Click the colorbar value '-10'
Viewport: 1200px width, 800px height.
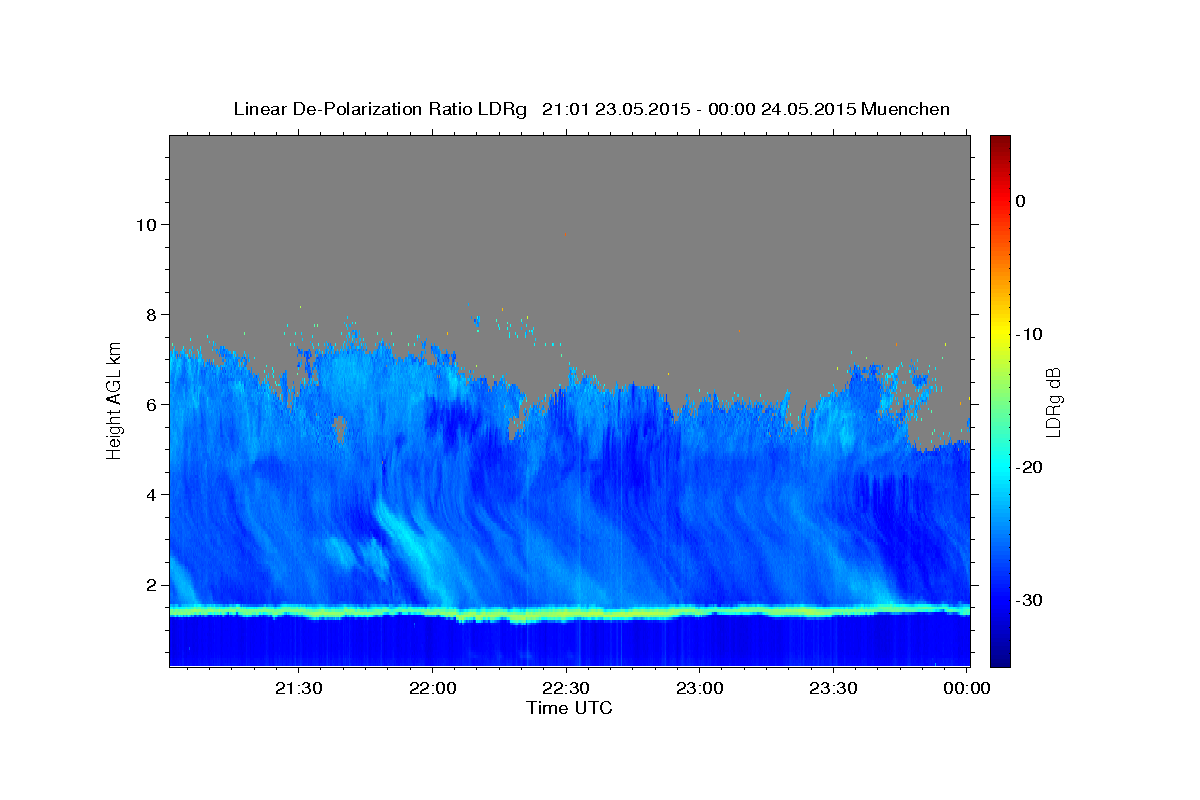click(1029, 334)
